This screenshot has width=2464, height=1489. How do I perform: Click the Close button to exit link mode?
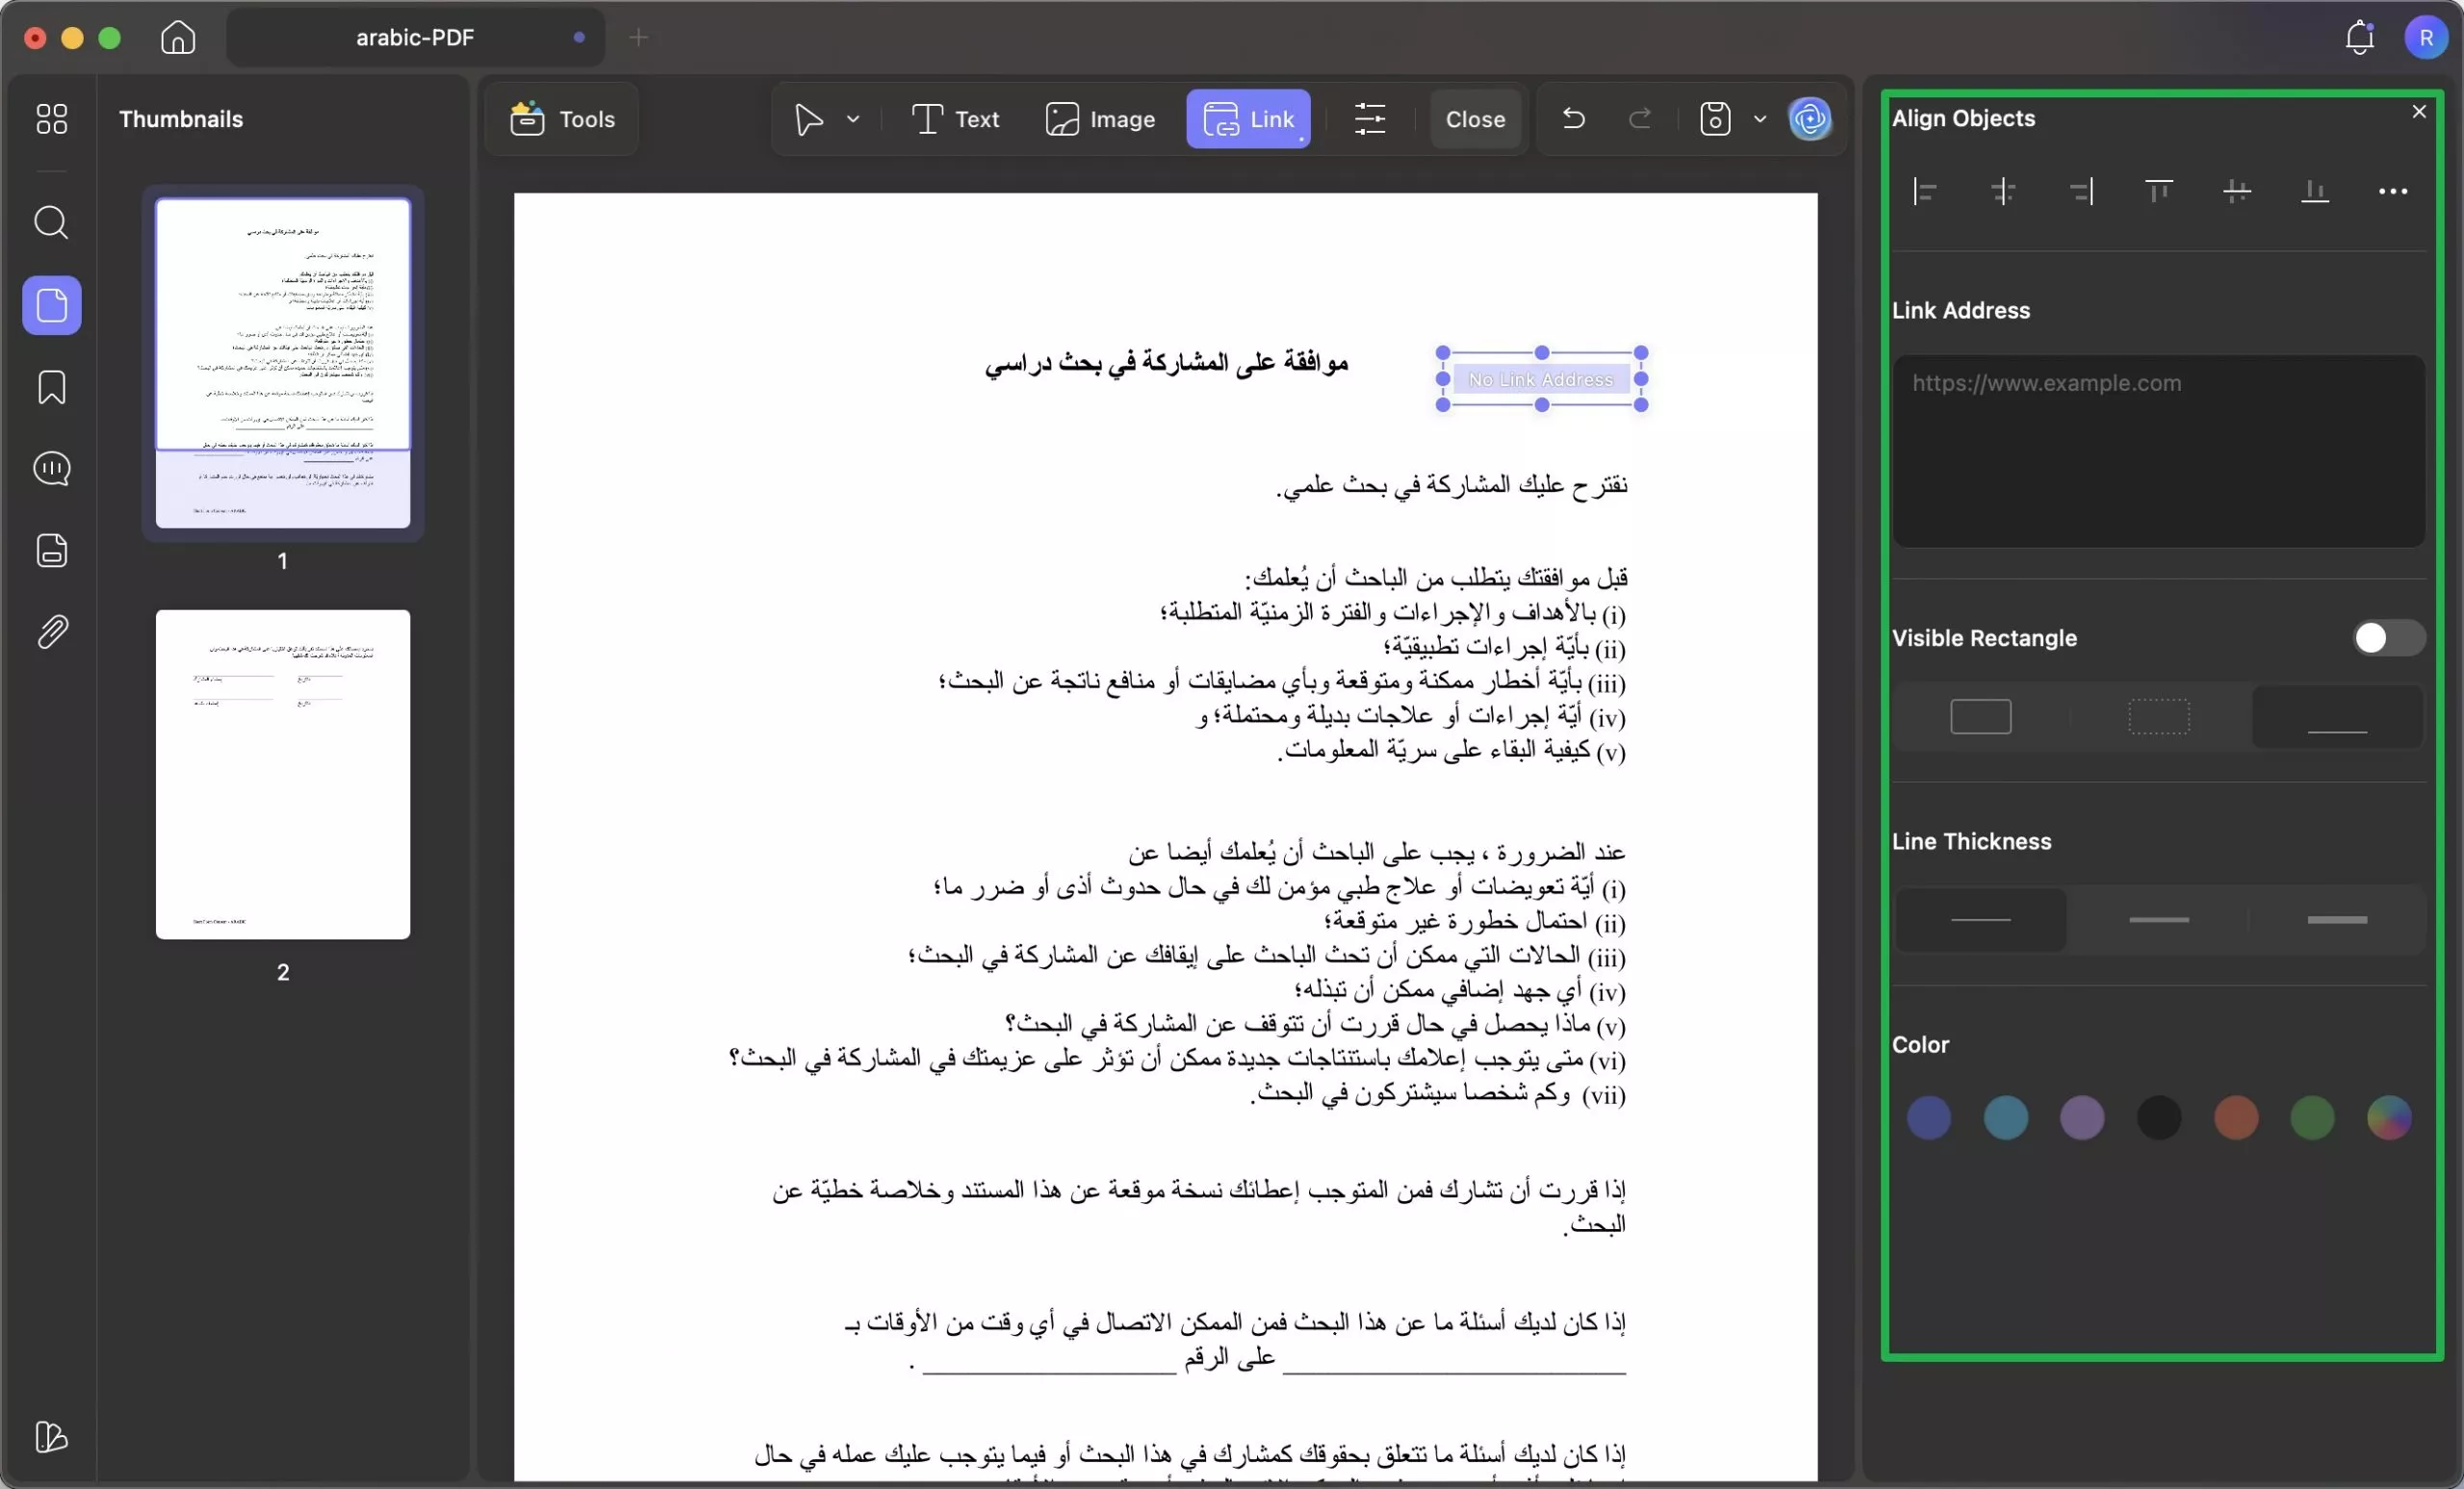point(1475,119)
